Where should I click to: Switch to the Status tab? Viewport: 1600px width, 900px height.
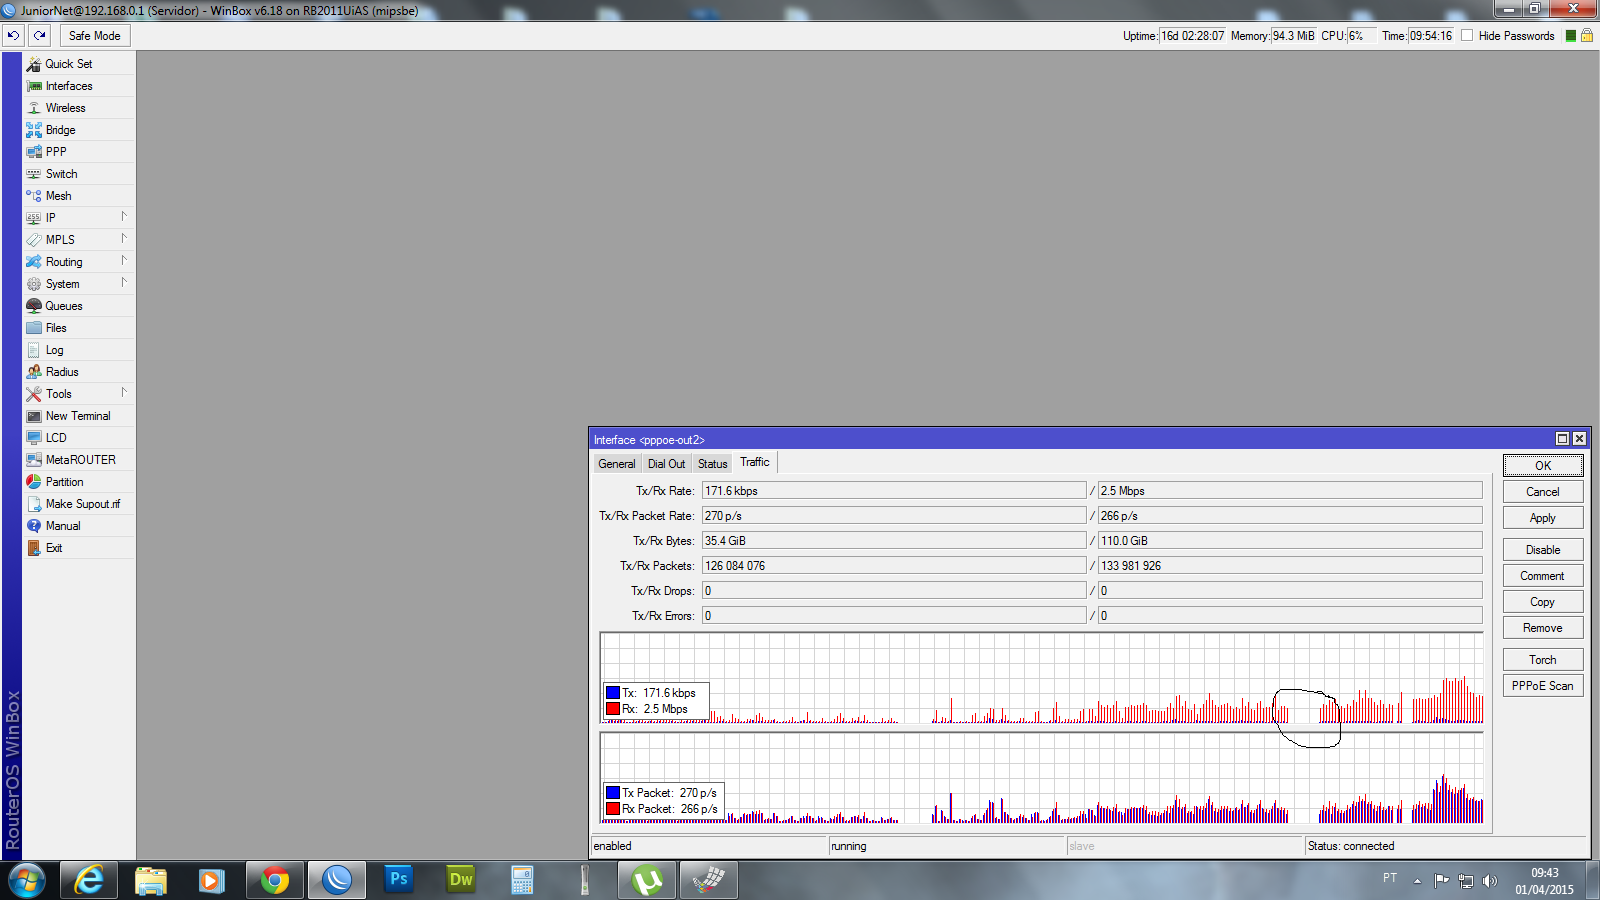tap(713, 464)
